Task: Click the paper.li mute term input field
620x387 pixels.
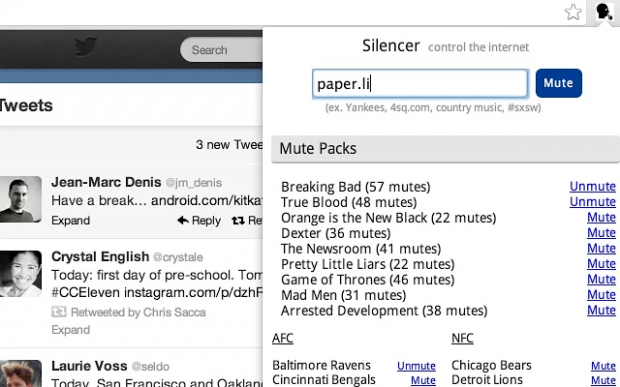Action: click(420, 83)
